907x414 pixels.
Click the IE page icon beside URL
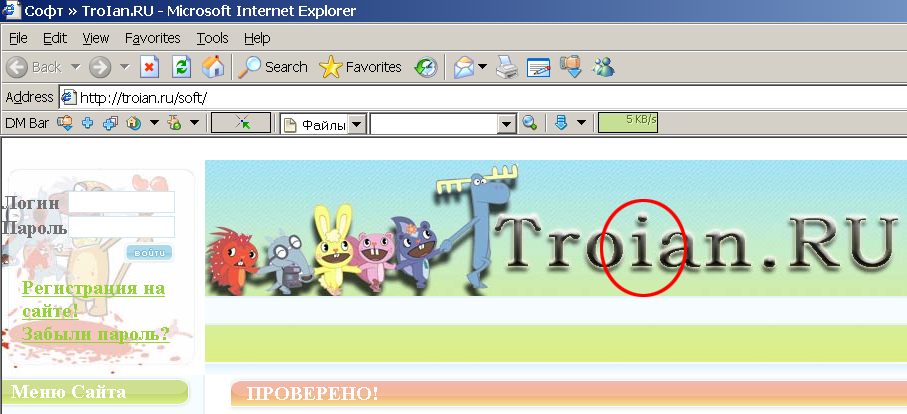pyautogui.click(x=69, y=97)
